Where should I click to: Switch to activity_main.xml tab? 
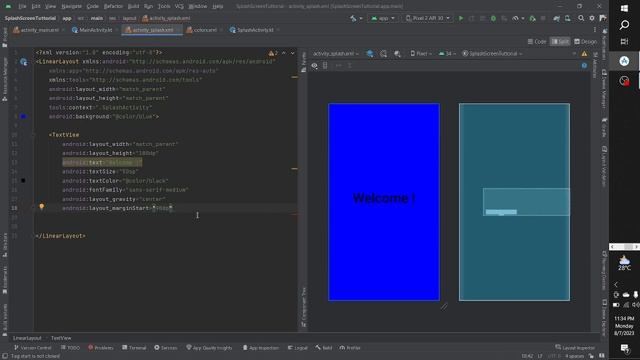click(39, 30)
